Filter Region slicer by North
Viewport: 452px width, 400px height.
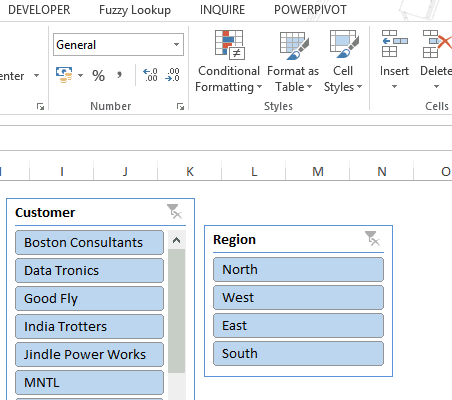point(298,269)
